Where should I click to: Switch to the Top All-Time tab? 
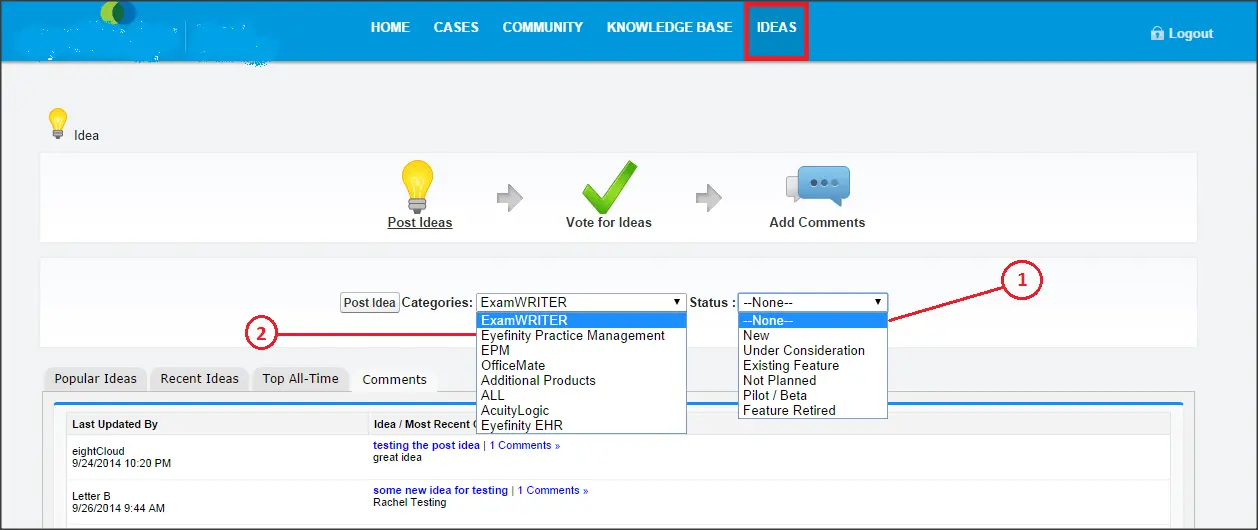301,379
